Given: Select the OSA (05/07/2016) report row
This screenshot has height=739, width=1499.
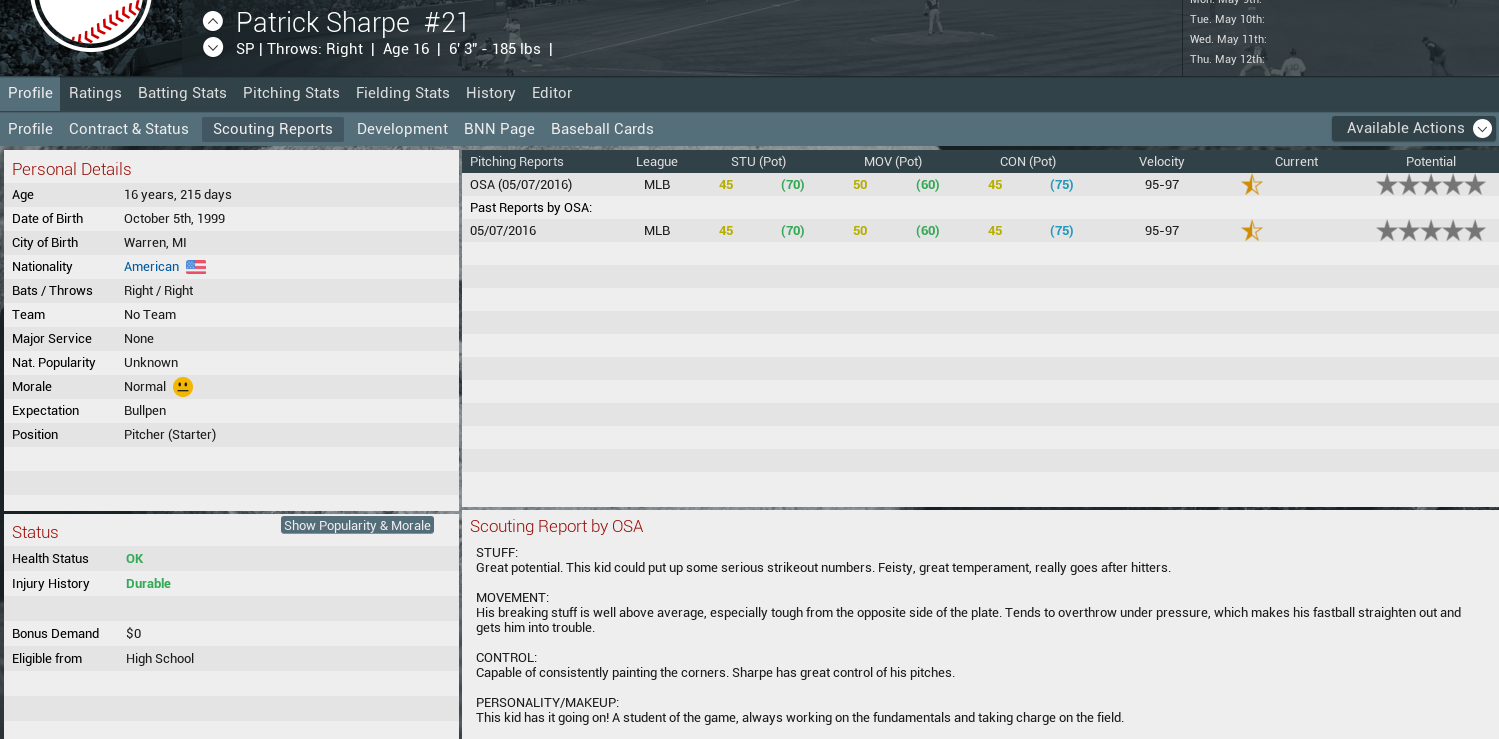Looking at the screenshot, I should (x=980, y=185).
